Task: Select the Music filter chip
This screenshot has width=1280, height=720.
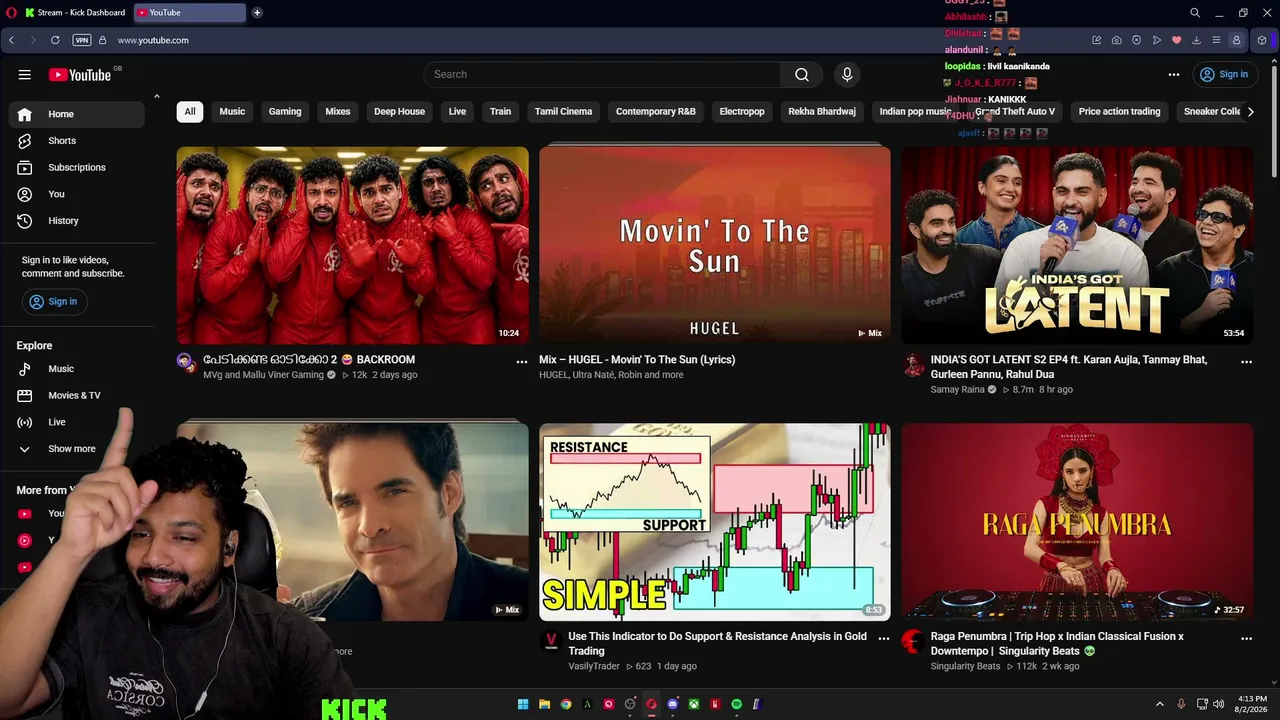Action: pos(232,112)
